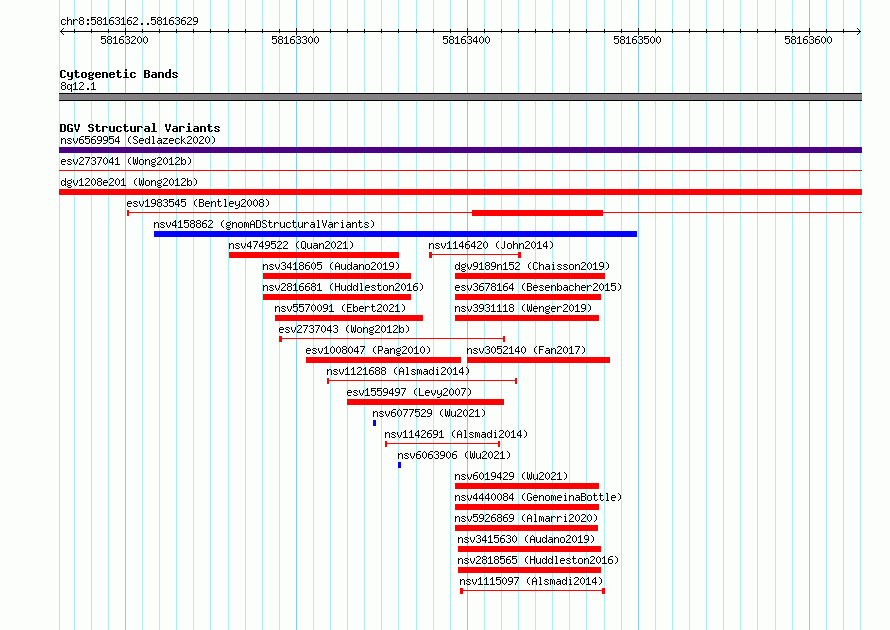The width and height of the screenshot is (890, 630).
Task: Click the dgv1208e201 (Wong2012b) label
Action: click(129, 182)
